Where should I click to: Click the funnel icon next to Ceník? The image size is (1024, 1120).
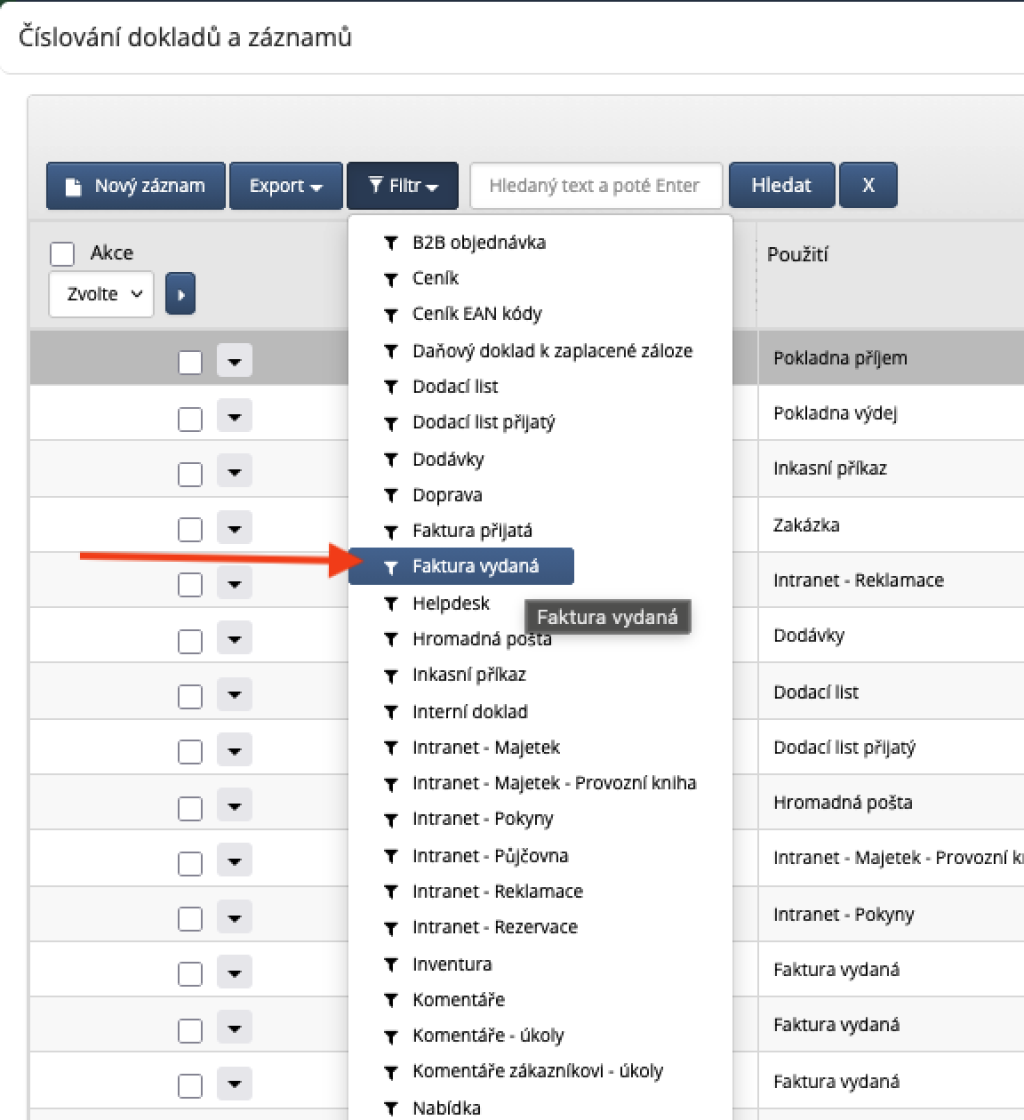(392, 279)
